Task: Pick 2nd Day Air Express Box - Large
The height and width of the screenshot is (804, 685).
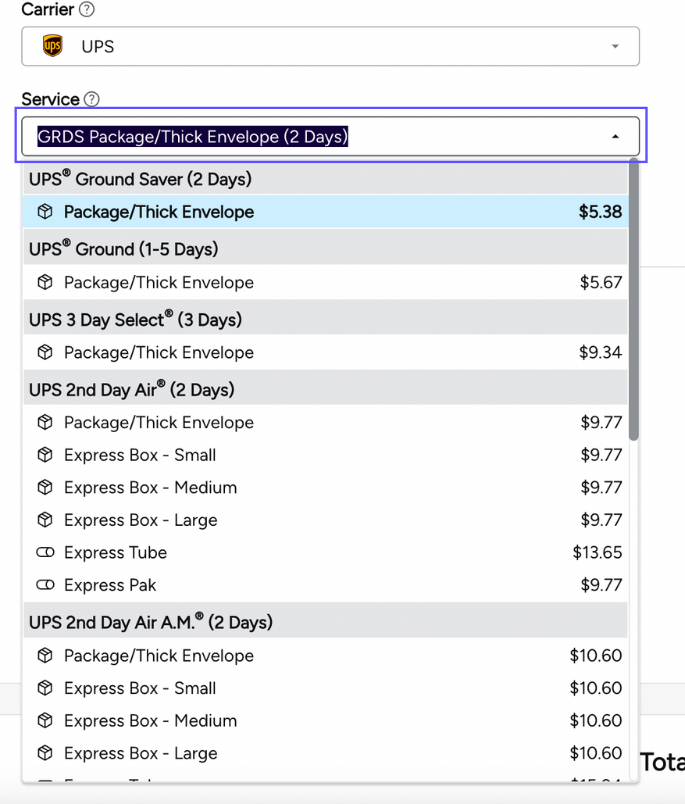Action: coord(140,520)
